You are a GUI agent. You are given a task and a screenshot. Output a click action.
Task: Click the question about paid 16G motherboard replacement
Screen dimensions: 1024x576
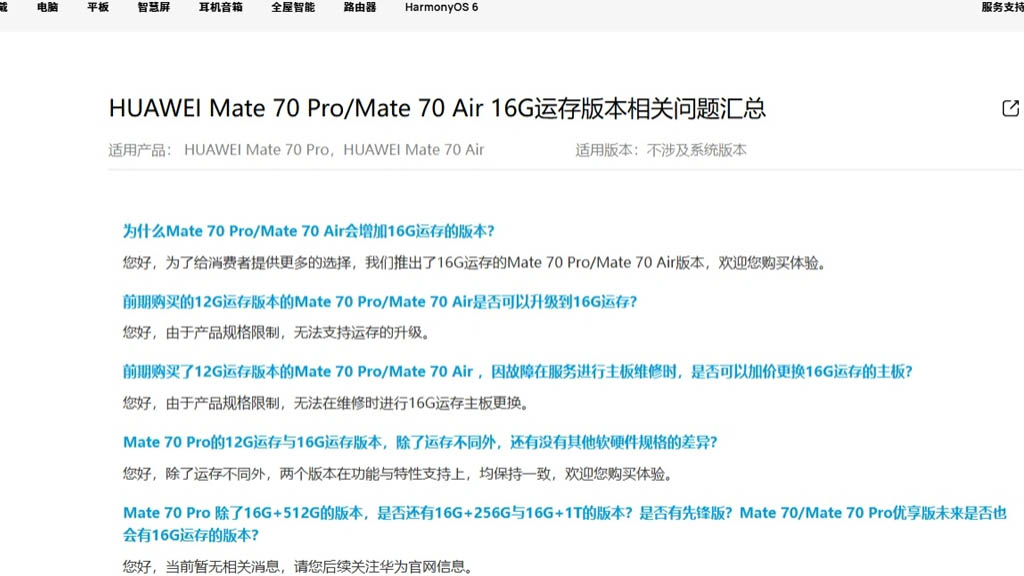pyautogui.click(x=517, y=371)
